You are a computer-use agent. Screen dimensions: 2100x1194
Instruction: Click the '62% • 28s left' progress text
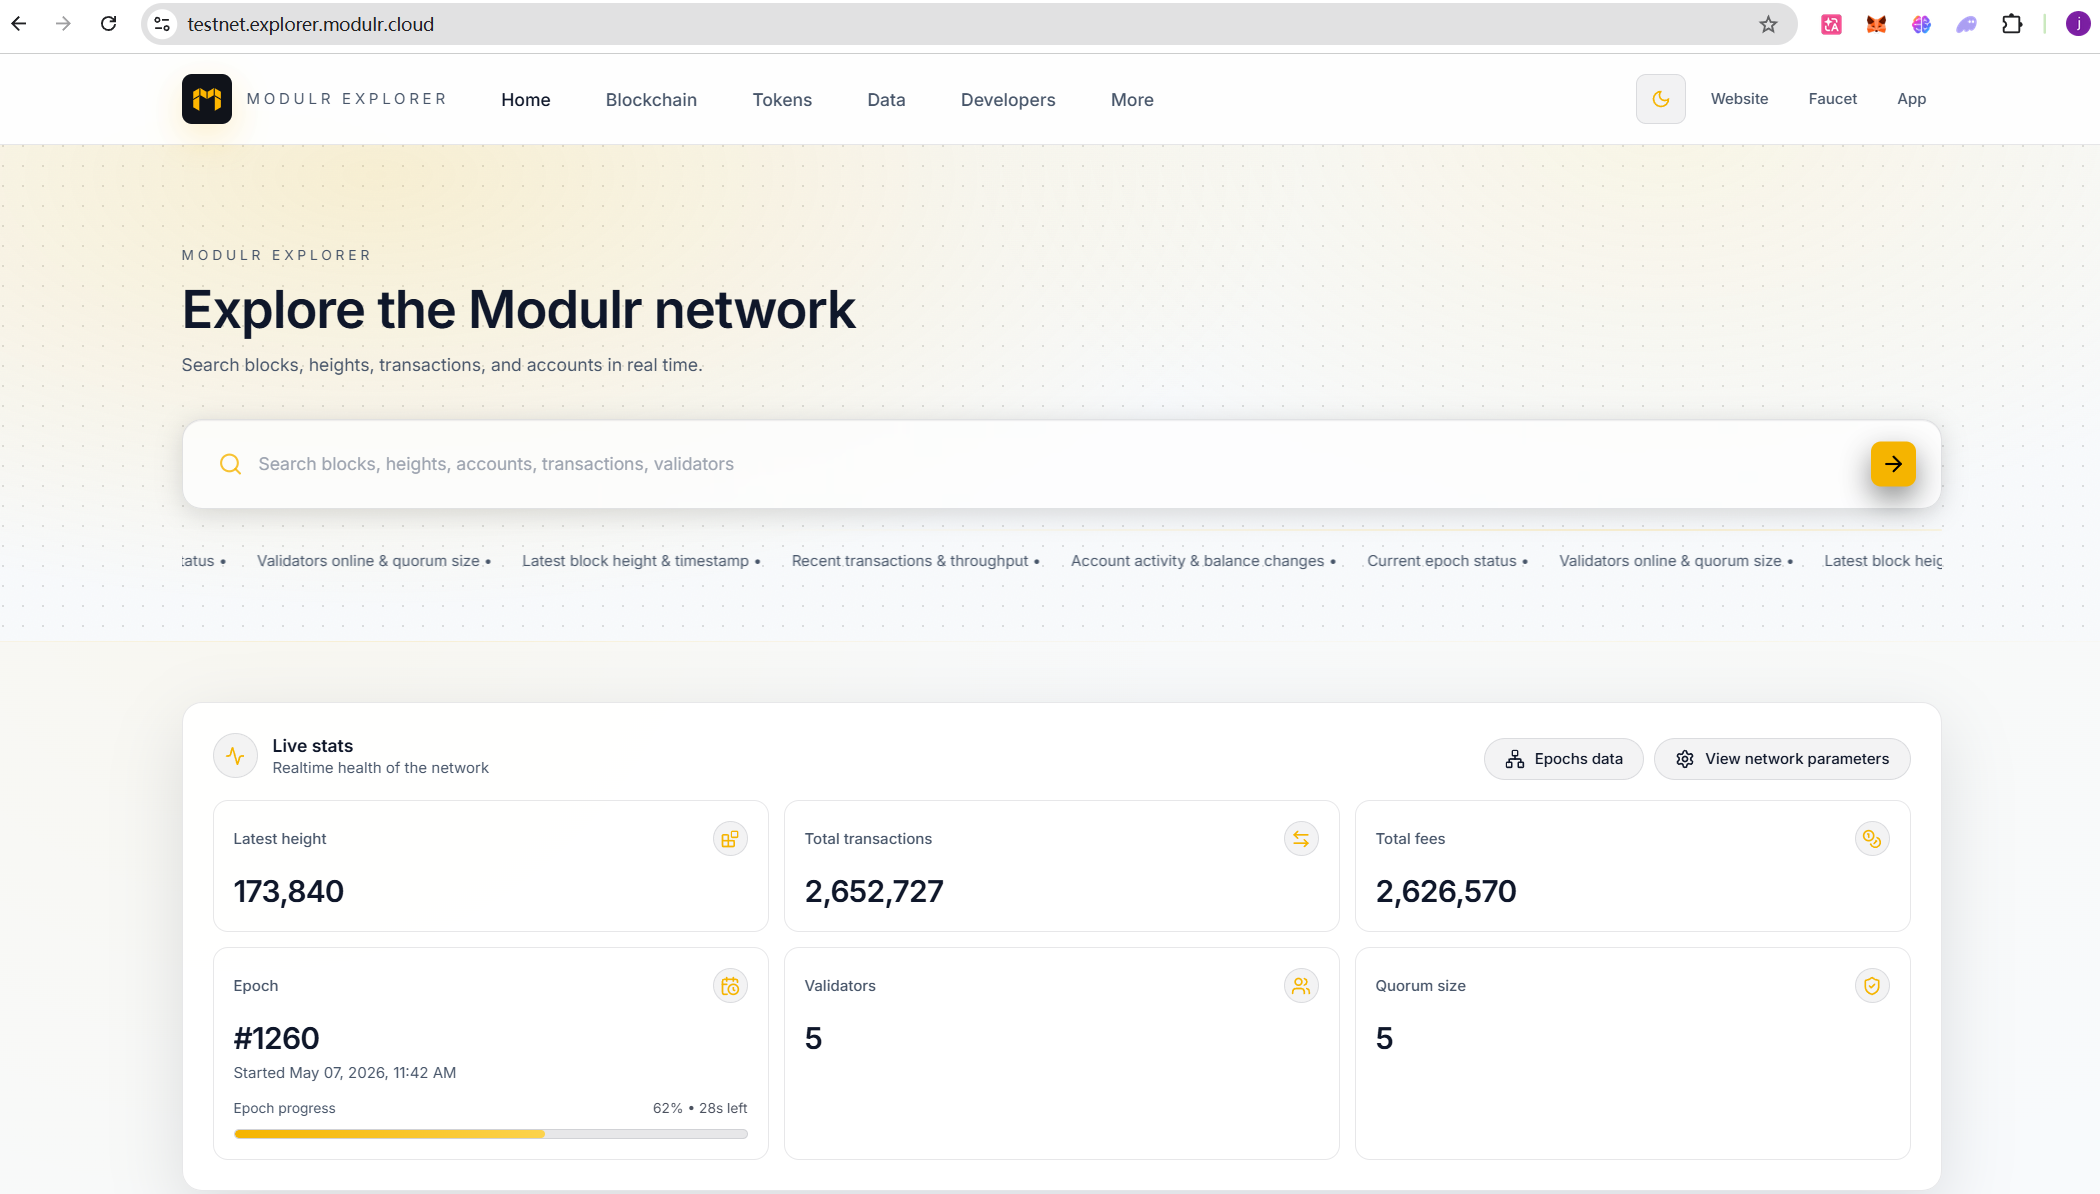700,1108
